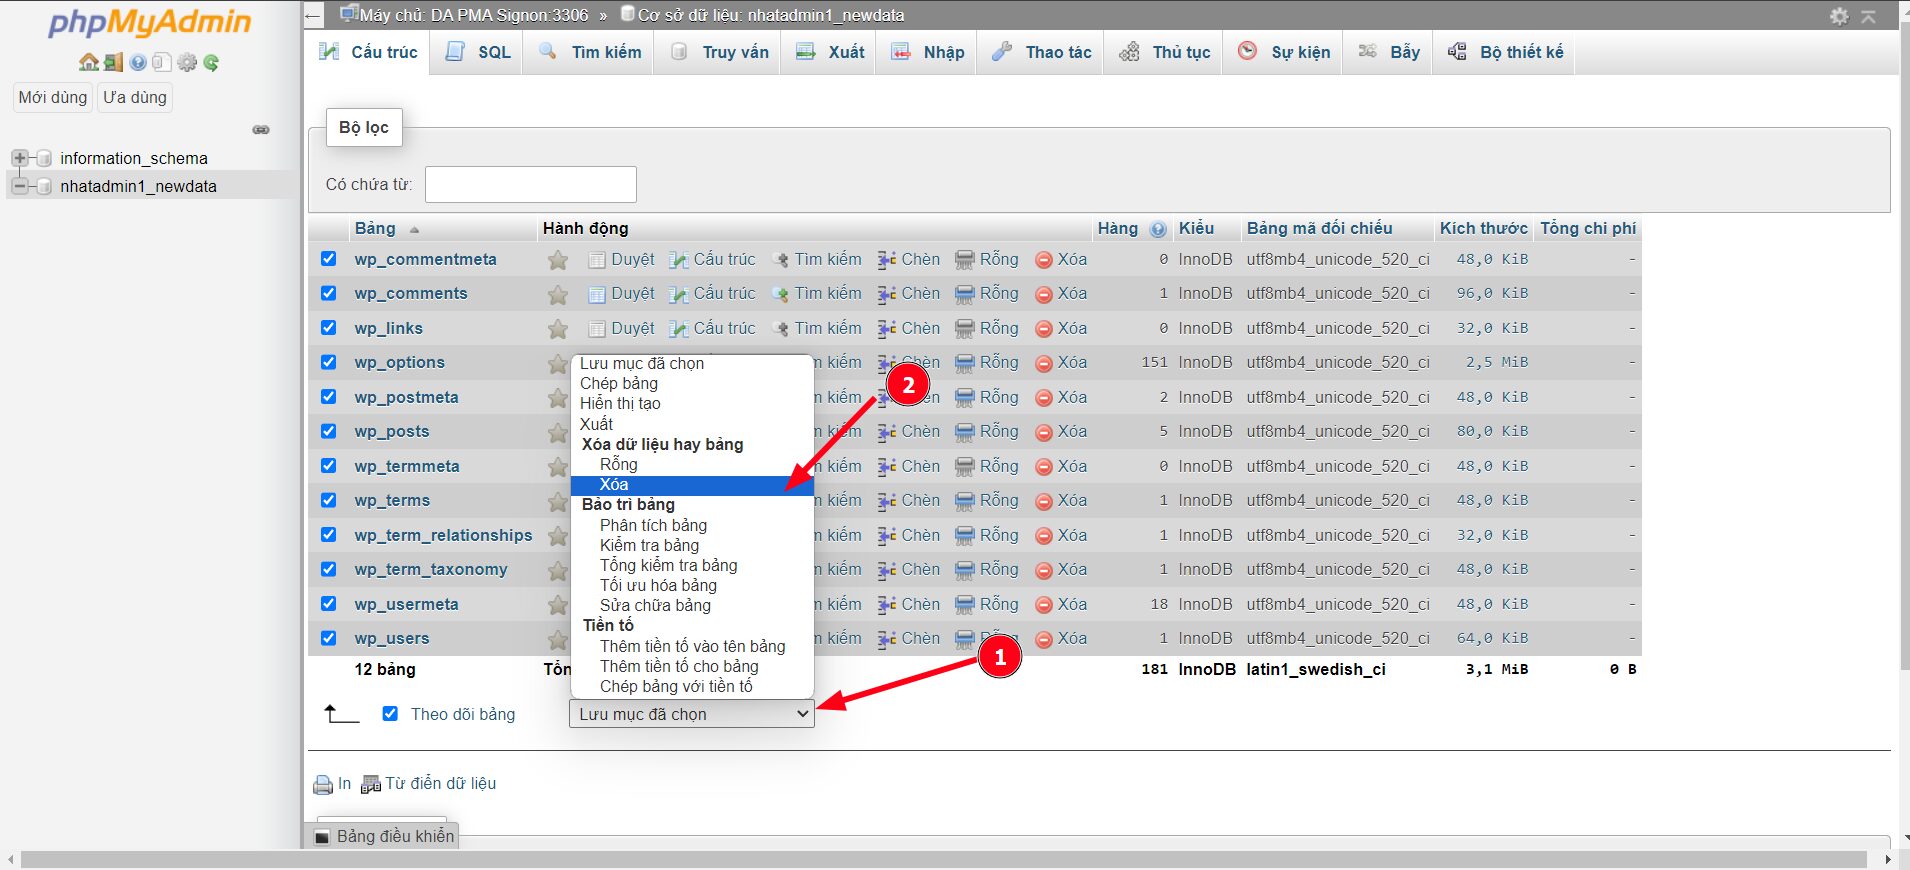Uncheck the wp_commentmeta checkbox

328,258
